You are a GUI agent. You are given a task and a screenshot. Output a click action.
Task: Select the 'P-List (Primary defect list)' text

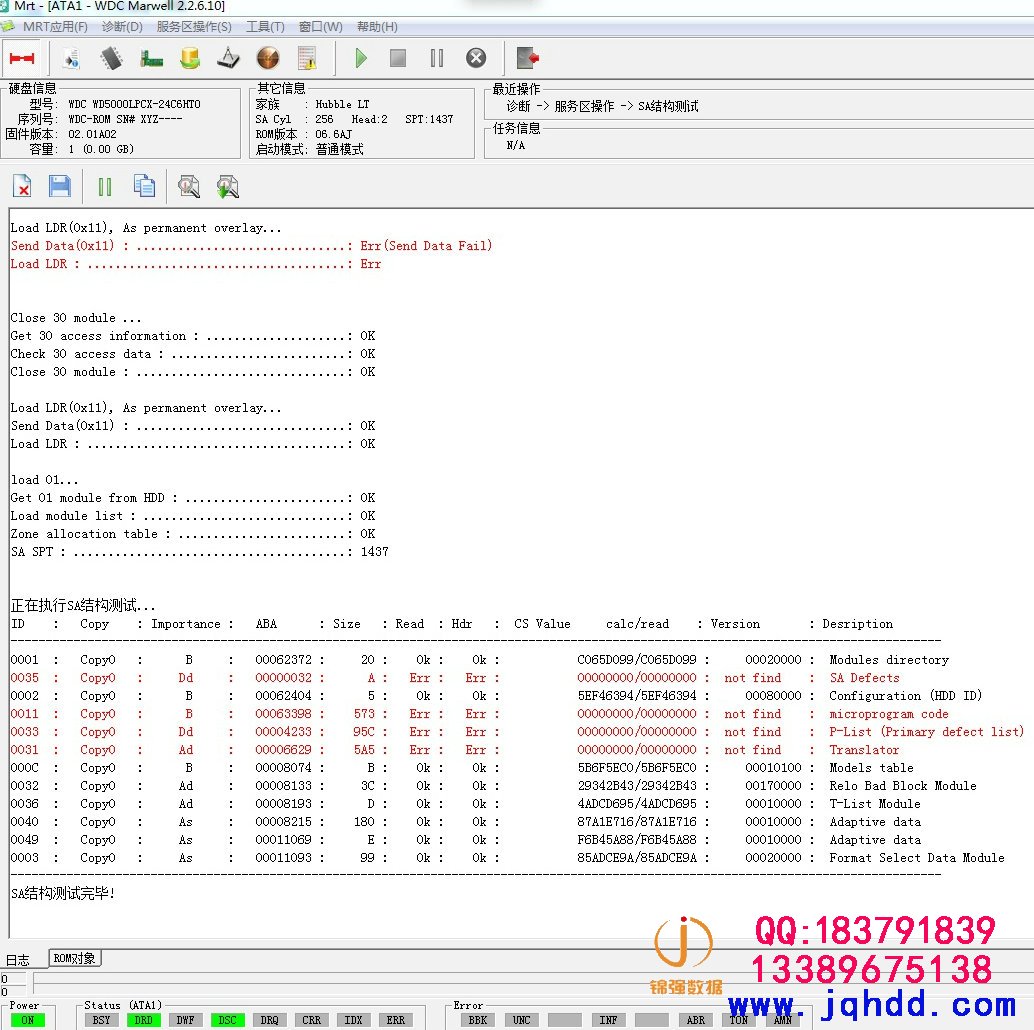927,732
